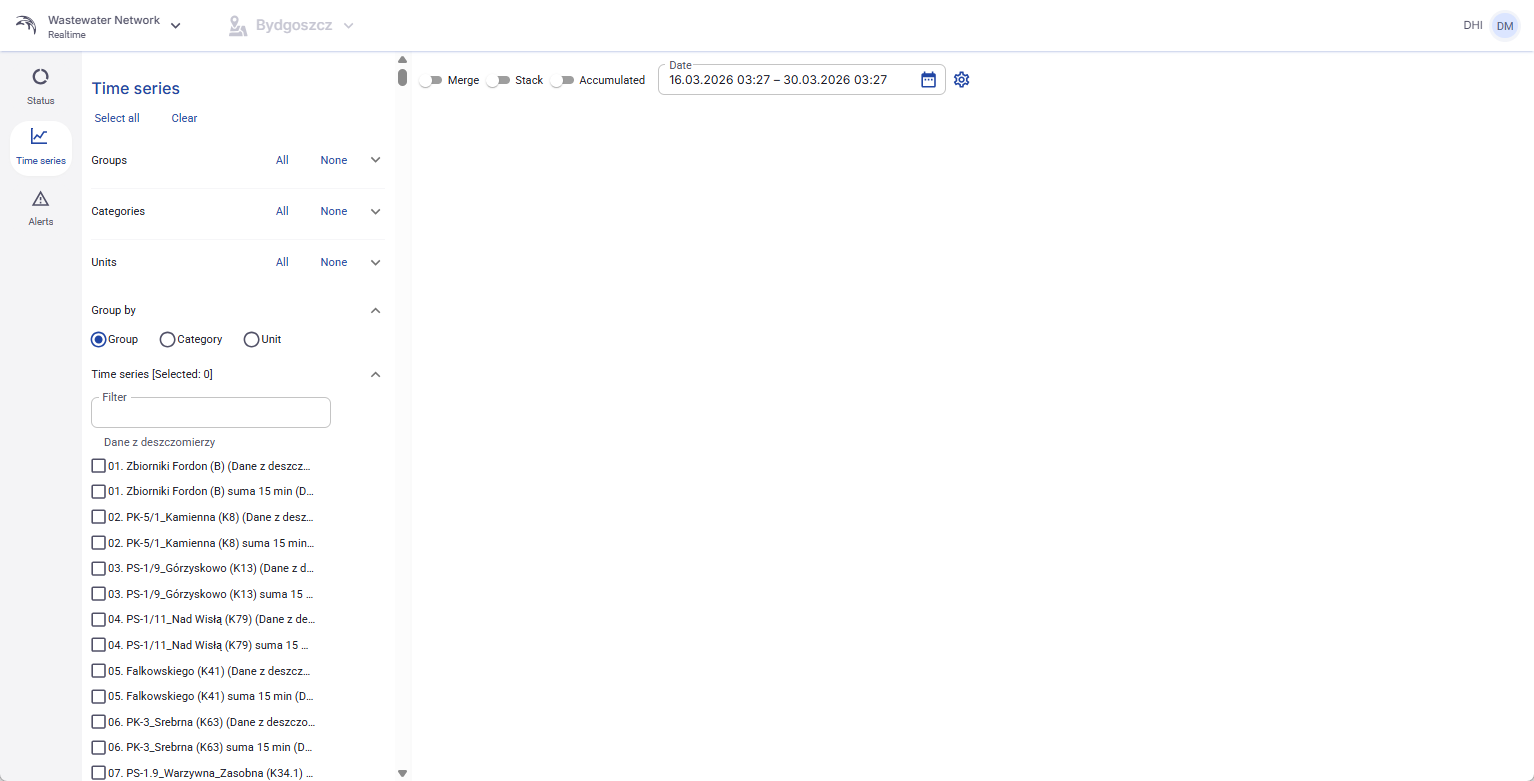The height and width of the screenshot is (781, 1534).
Task: Check 06. PK-3_Srebrna (K63) suma 15 min
Action: (98, 747)
